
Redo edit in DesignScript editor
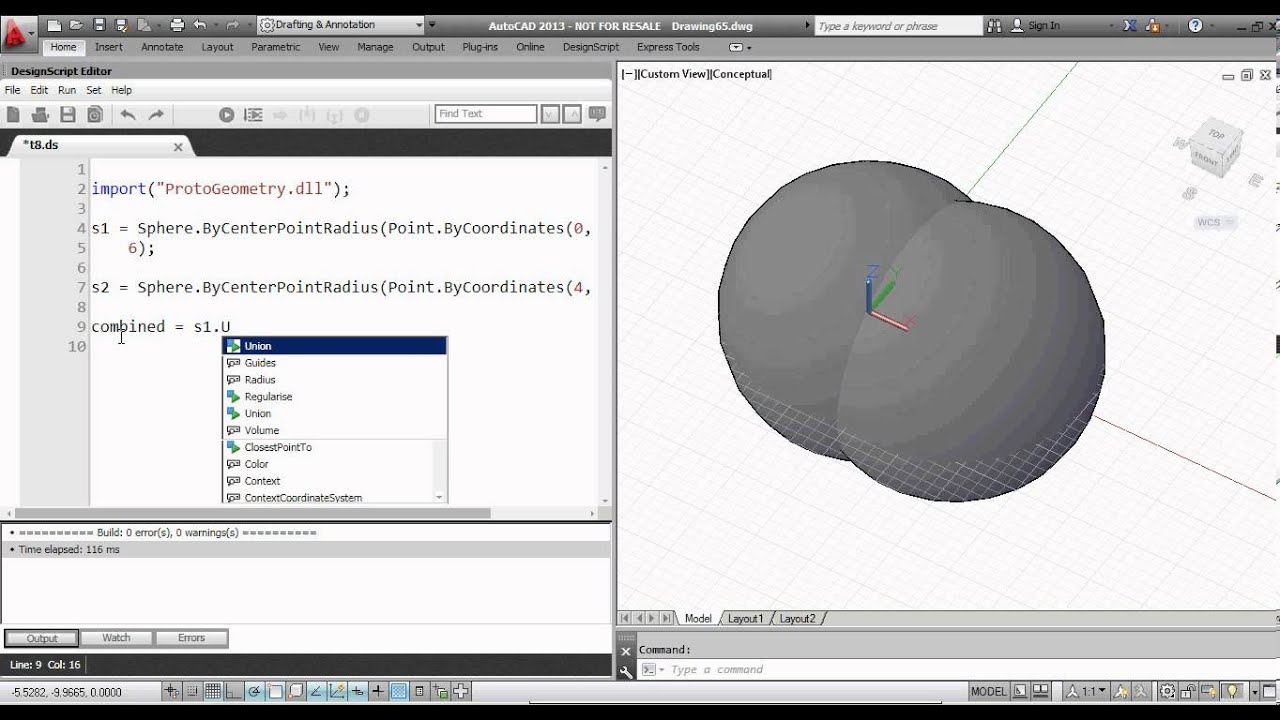[x=156, y=115]
